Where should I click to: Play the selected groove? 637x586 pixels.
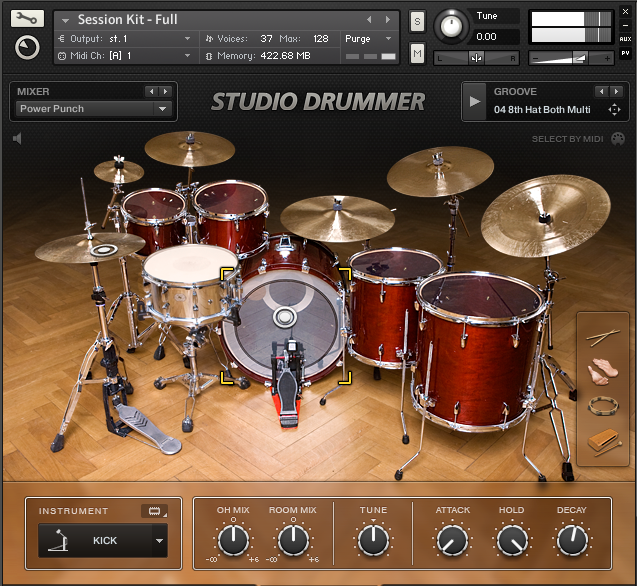pos(474,101)
